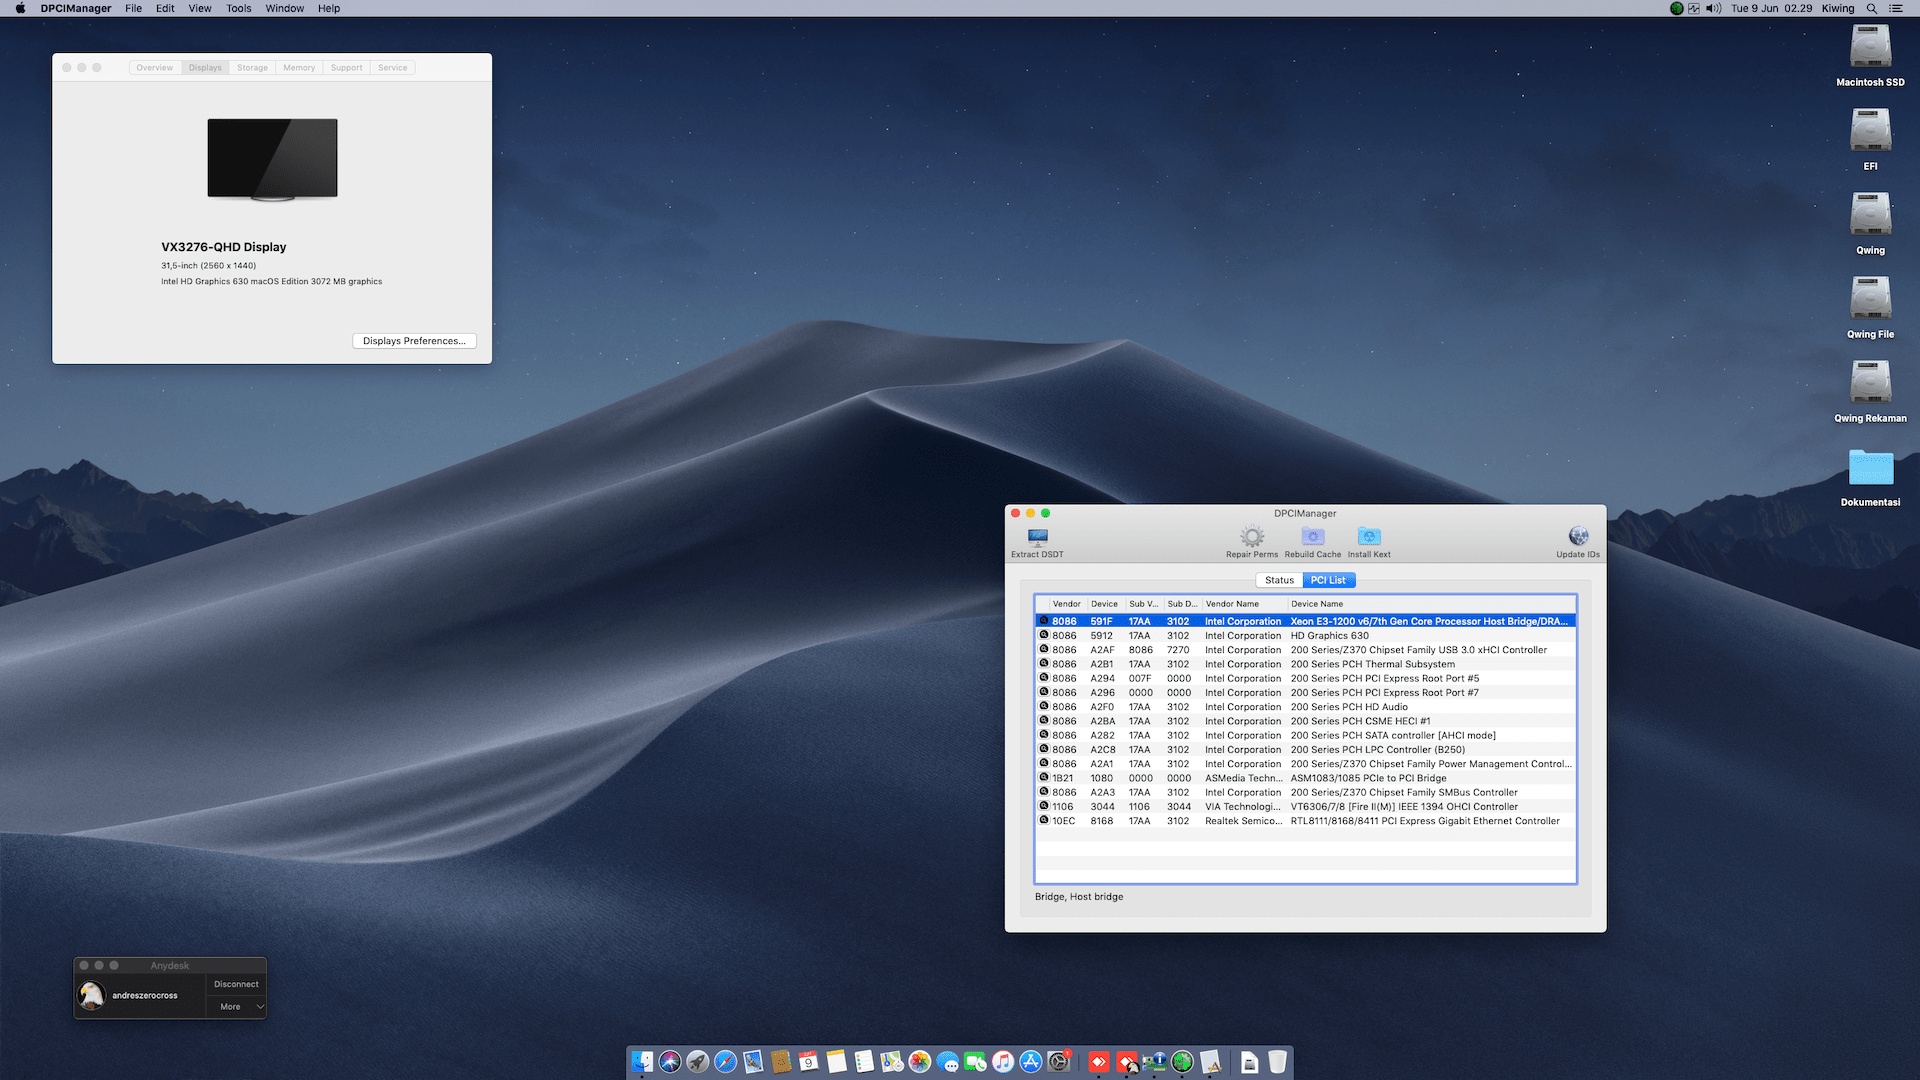The width and height of the screenshot is (1920, 1080).
Task: Open the Dokumentasi folder on desktop
Action: (1870, 468)
